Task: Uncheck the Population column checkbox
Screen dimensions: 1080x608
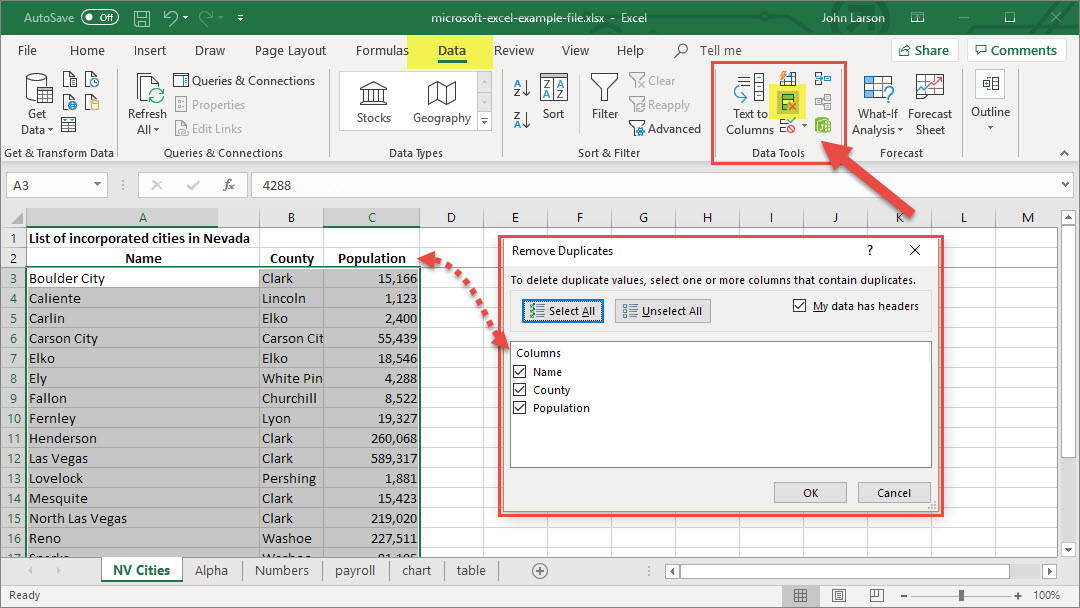Action: [519, 408]
